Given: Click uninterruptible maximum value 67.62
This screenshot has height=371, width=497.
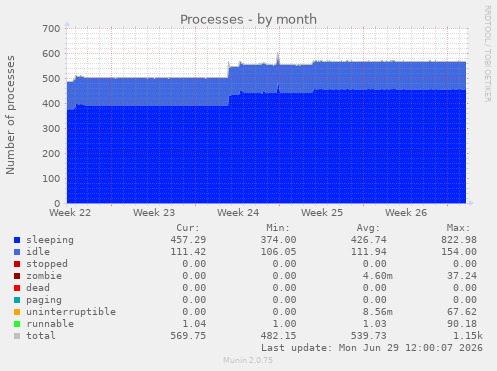Looking at the screenshot, I should (x=462, y=312).
